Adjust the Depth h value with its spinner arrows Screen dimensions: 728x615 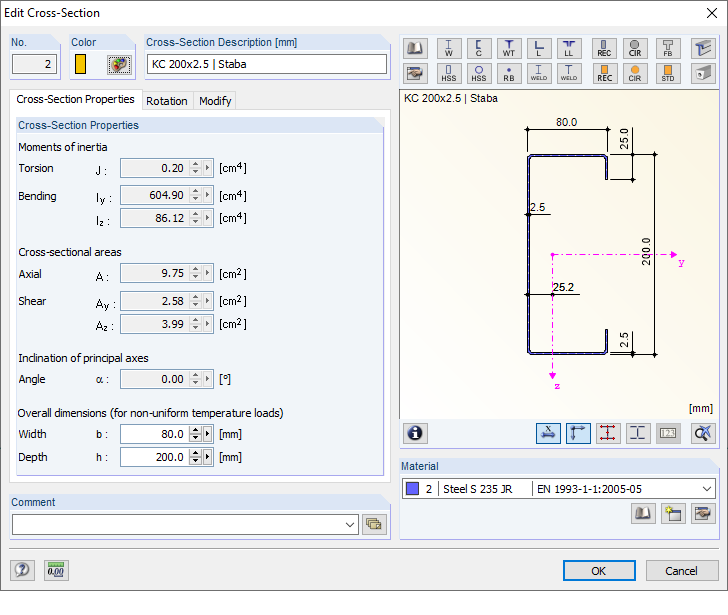point(195,457)
